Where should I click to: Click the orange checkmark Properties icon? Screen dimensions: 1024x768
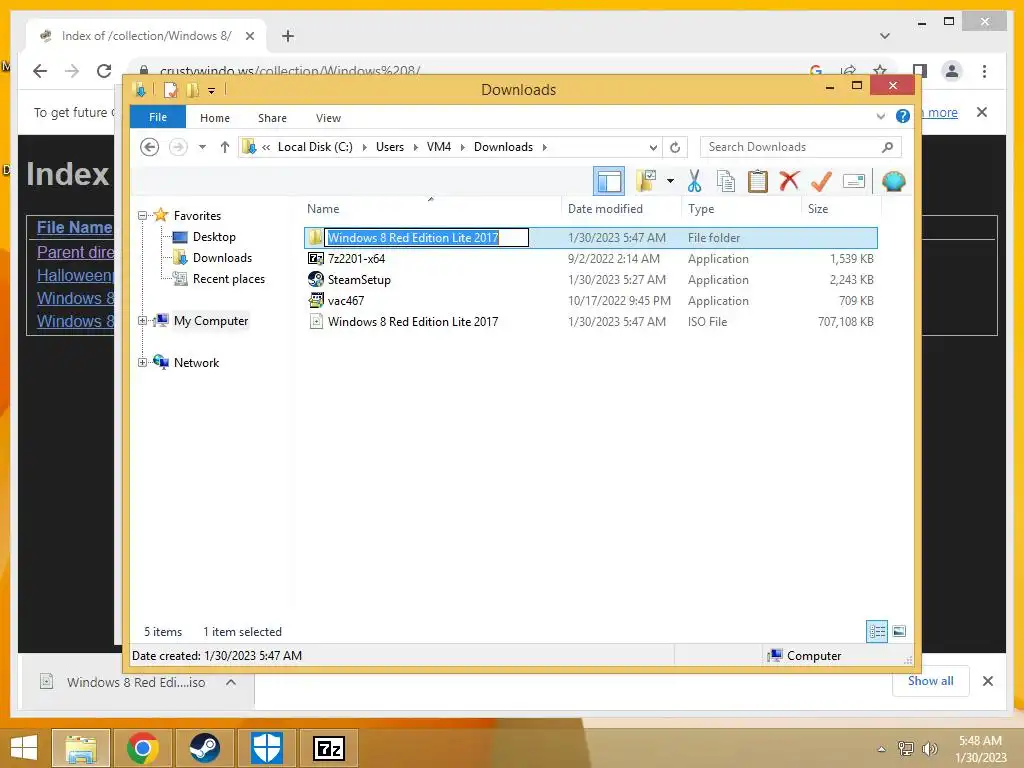821,181
